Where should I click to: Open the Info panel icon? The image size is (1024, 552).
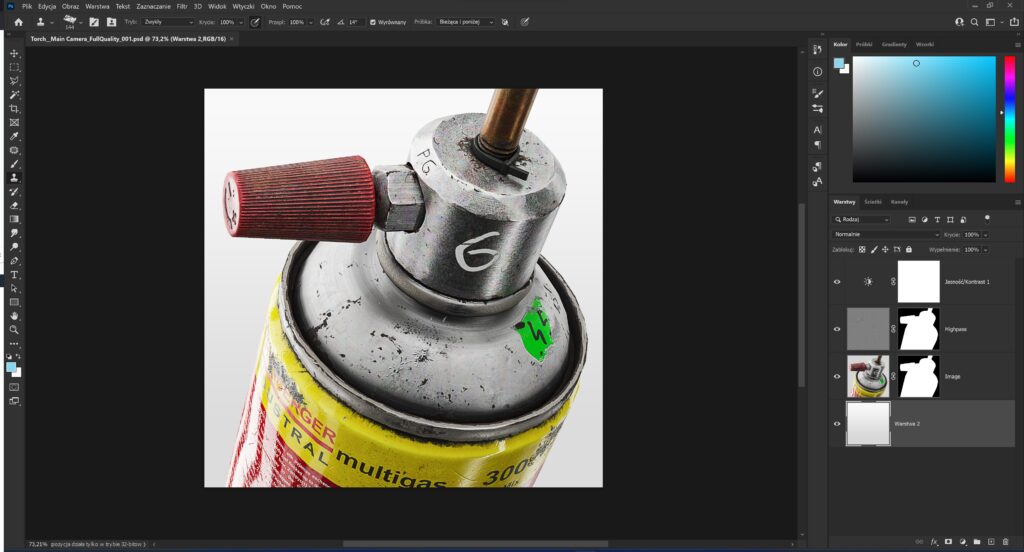[817, 72]
